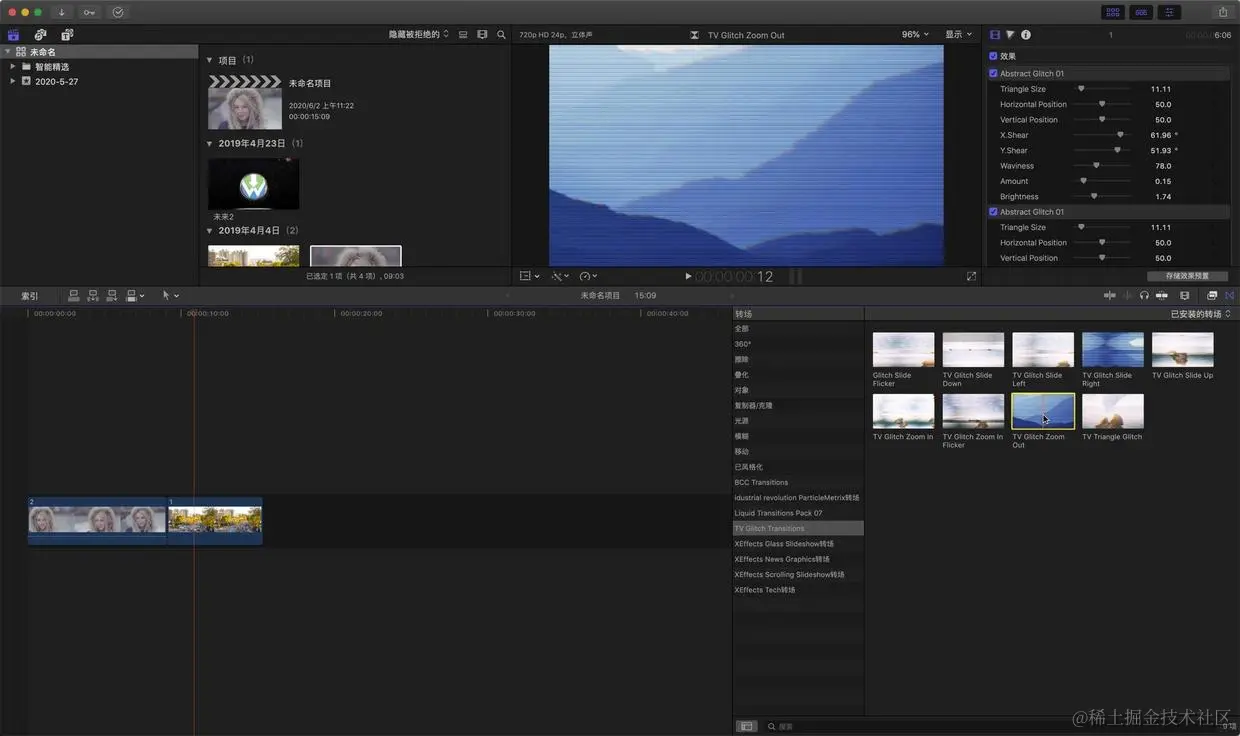Open the 已安装的转场 dropdown
Screen dimensions: 1240x736
point(1201,314)
